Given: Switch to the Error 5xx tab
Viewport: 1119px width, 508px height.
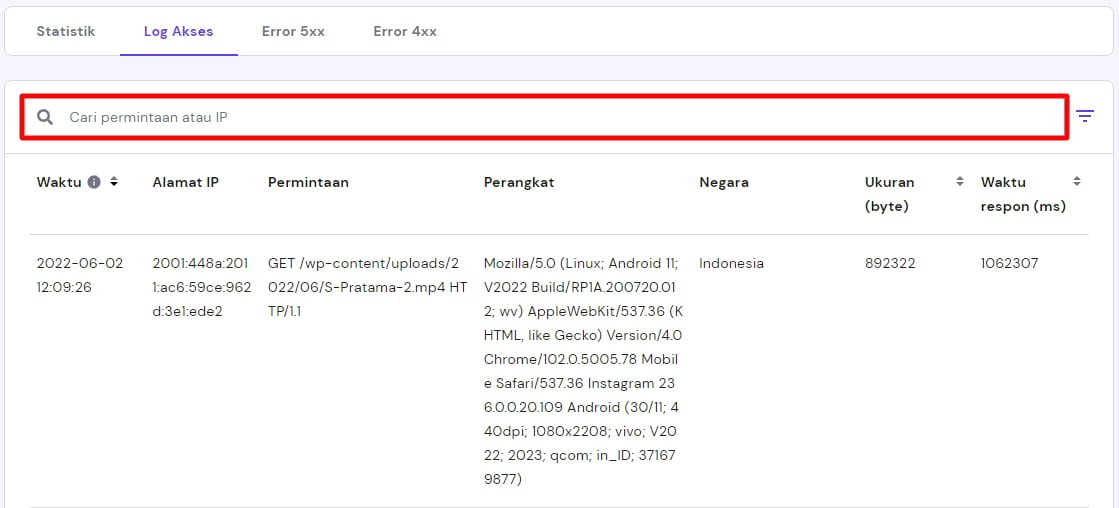Looking at the screenshot, I should pos(293,31).
